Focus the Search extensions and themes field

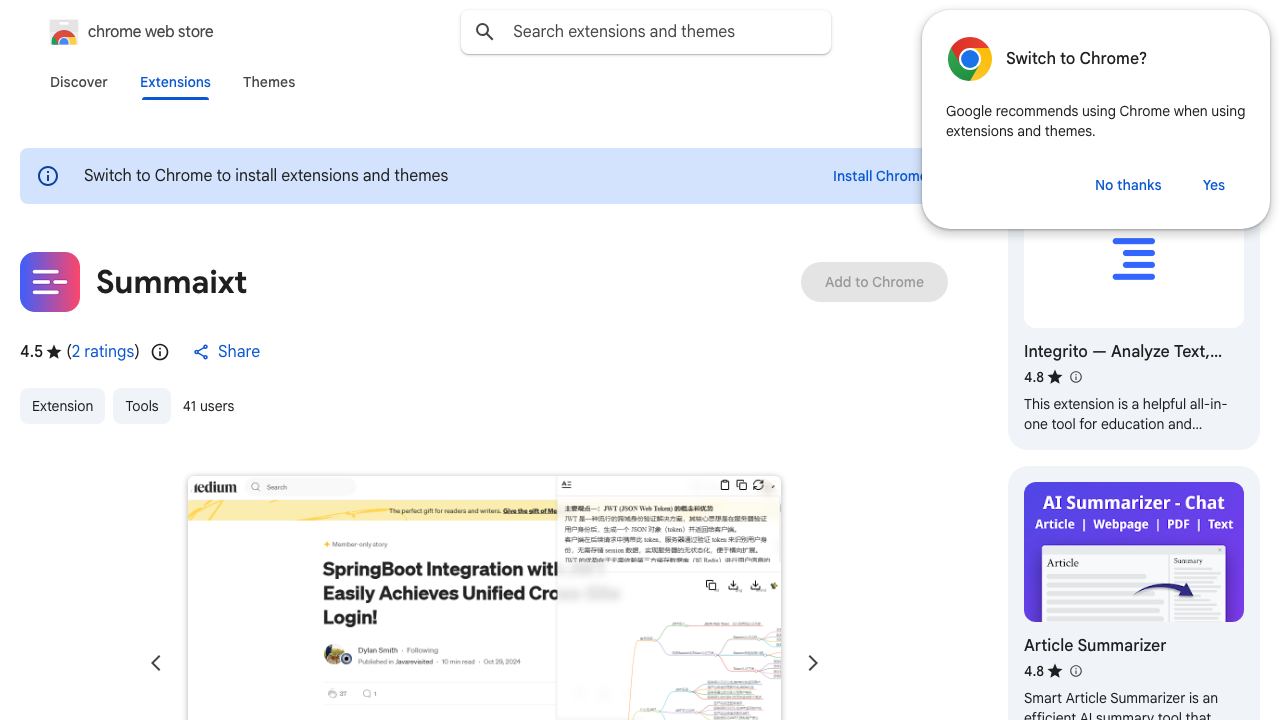click(646, 32)
